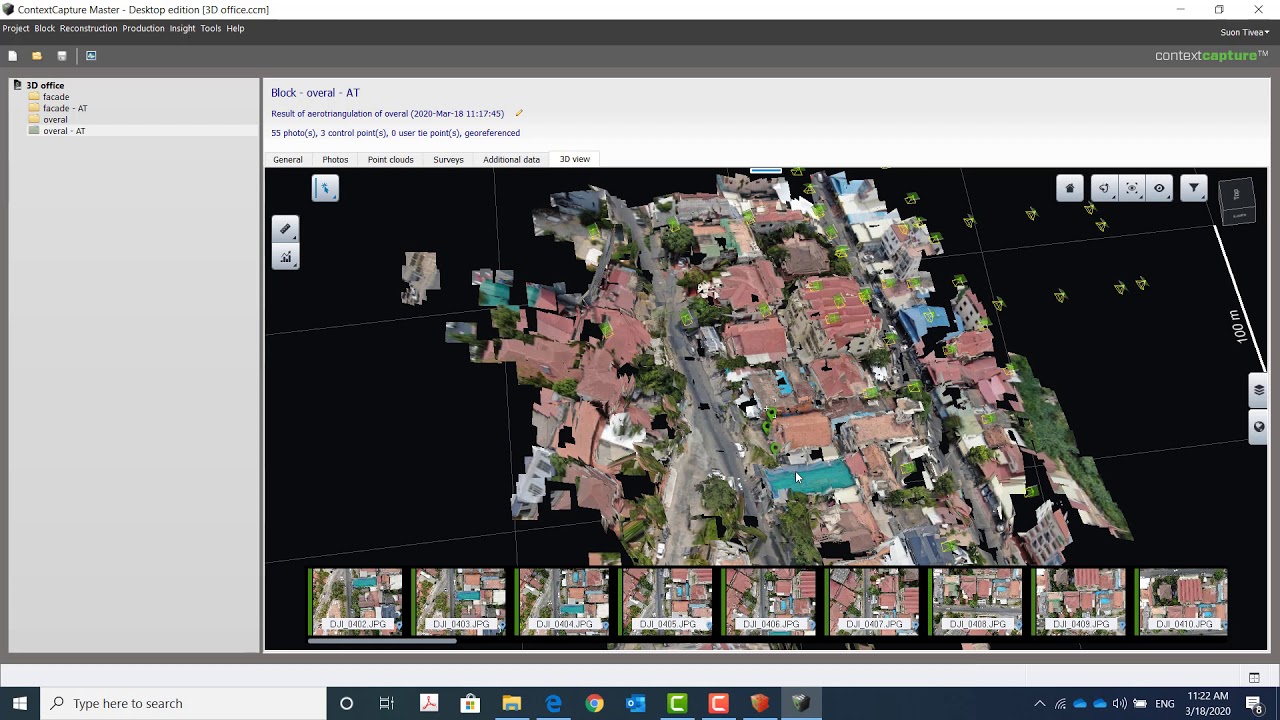Click the New project icon in toolbar
Screen dimensions: 1280x720
click(x=12, y=56)
